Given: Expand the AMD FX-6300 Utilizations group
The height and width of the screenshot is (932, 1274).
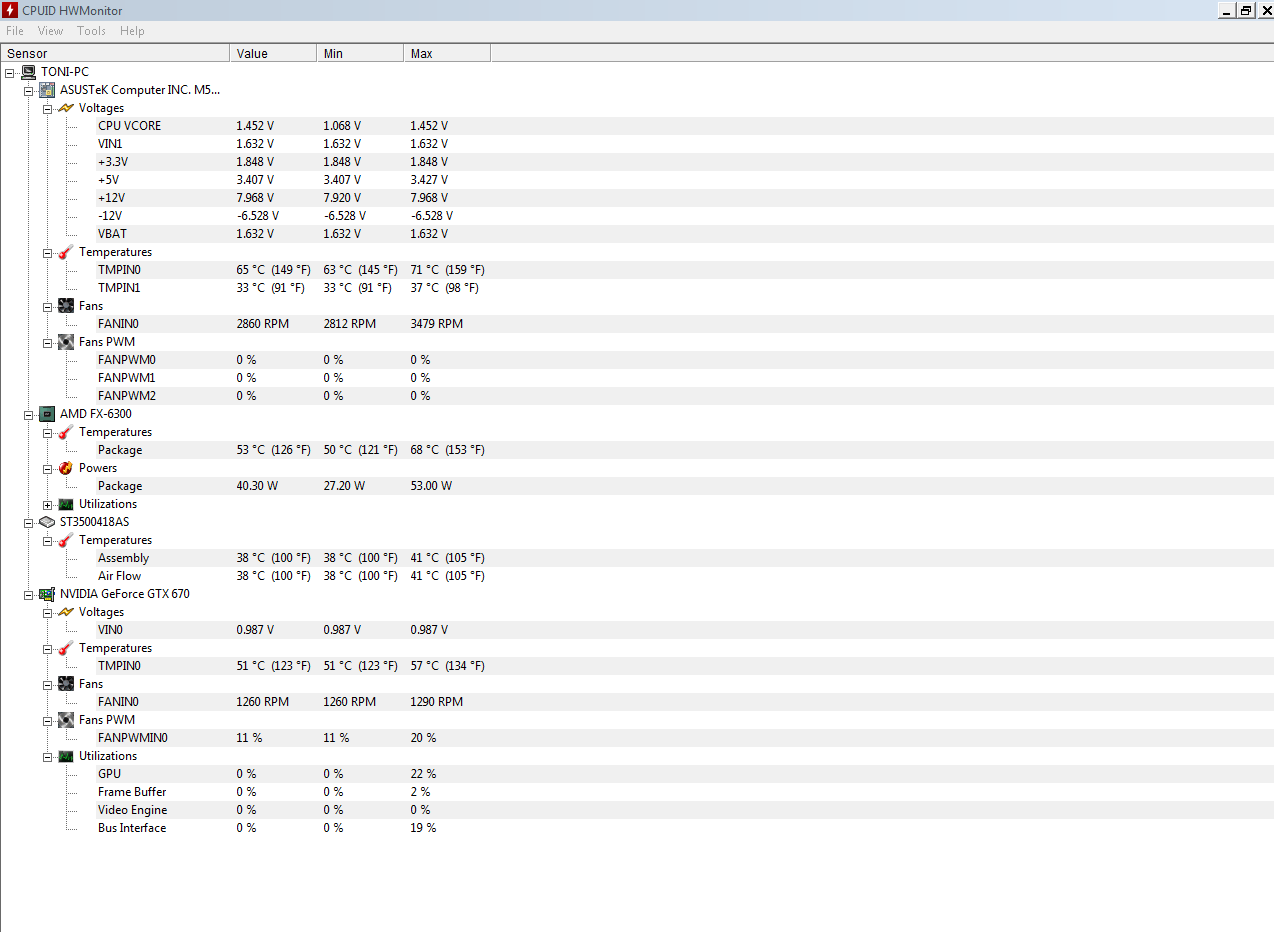Looking at the screenshot, I should click(x=48, y=505).
